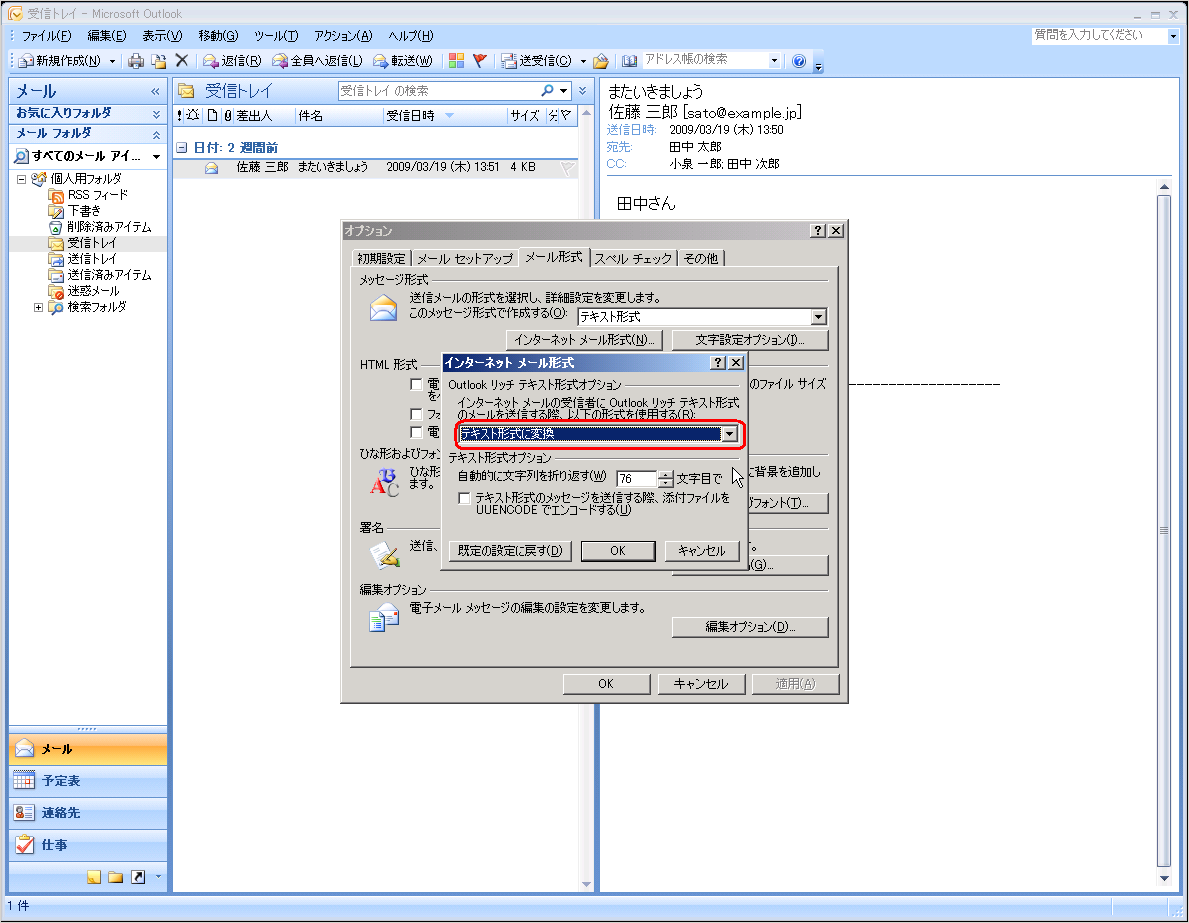
Task: Click the Delete X toolbar icon
Action: click(x=181, y=61)
